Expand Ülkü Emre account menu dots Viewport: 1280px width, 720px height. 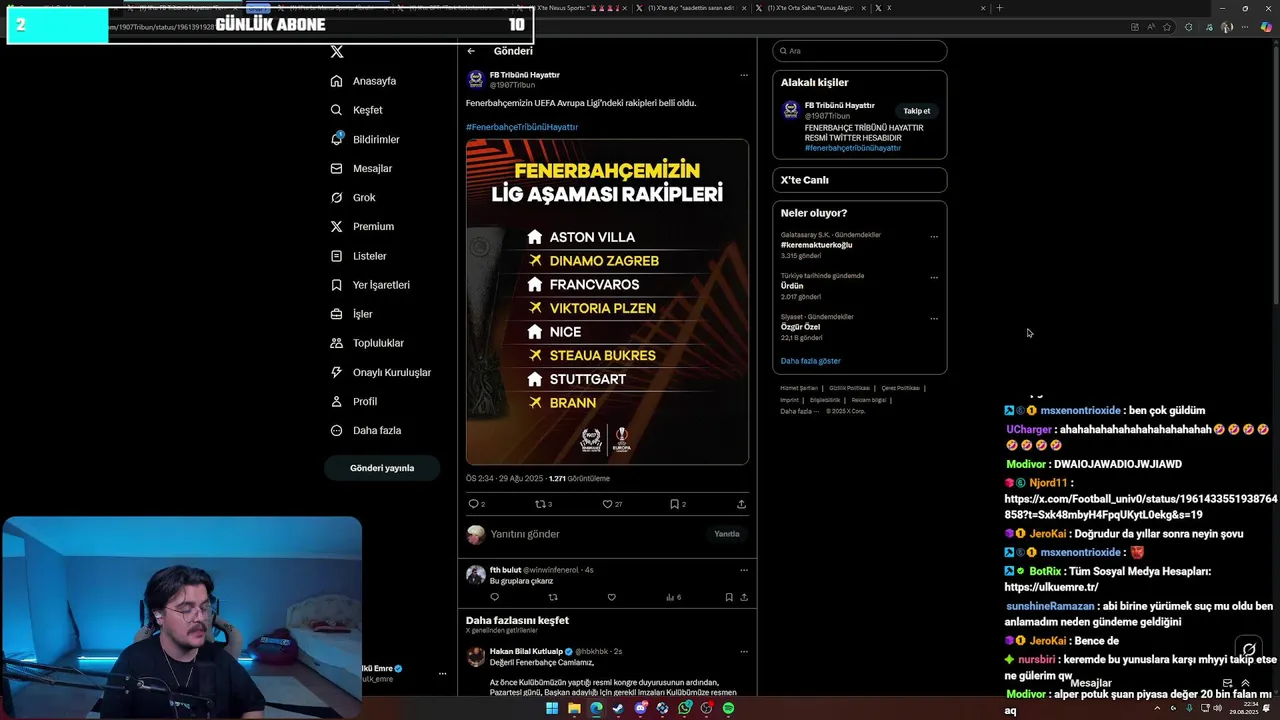pos(442,674)
